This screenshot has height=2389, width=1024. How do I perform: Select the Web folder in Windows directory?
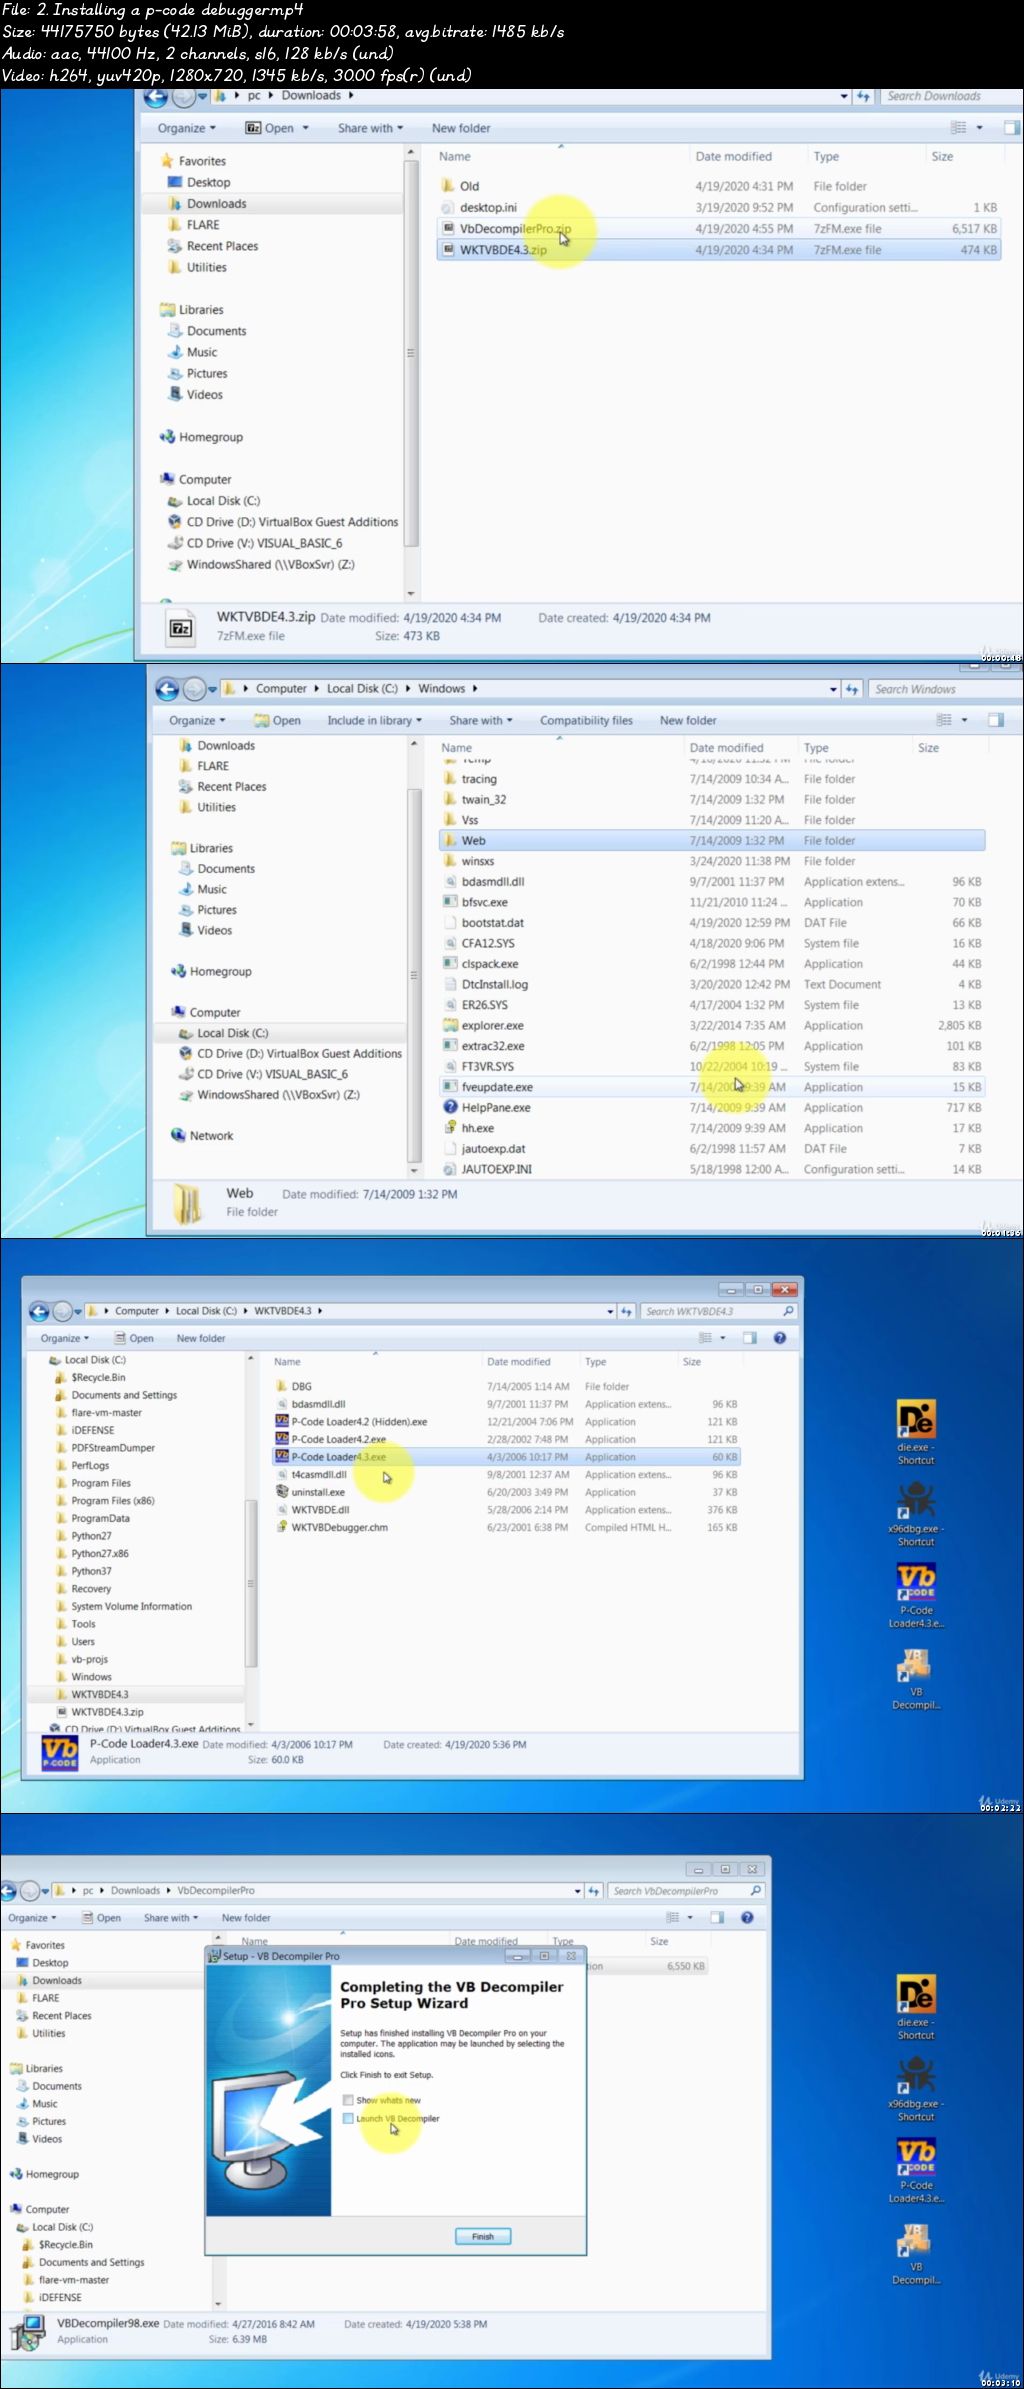click(712, 841)
